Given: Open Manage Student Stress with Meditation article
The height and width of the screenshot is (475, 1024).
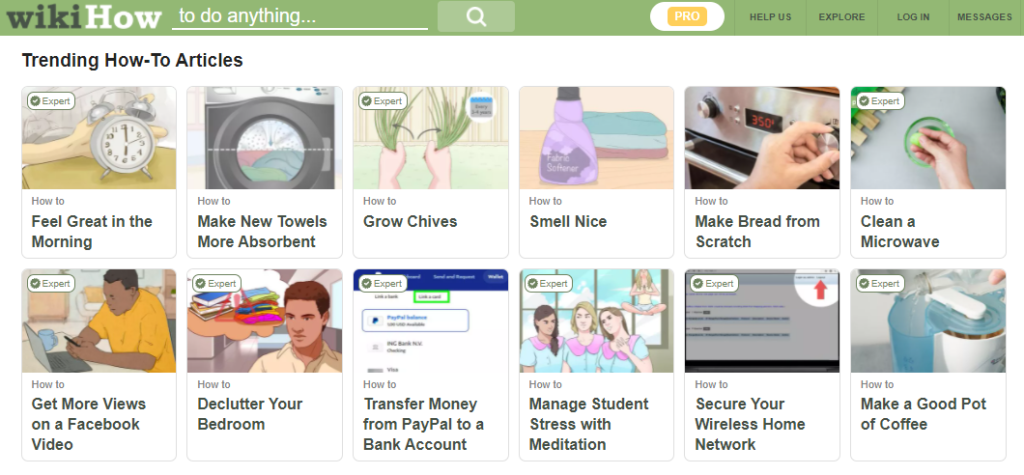Looking at the screenshot, I should click(588, 424).
